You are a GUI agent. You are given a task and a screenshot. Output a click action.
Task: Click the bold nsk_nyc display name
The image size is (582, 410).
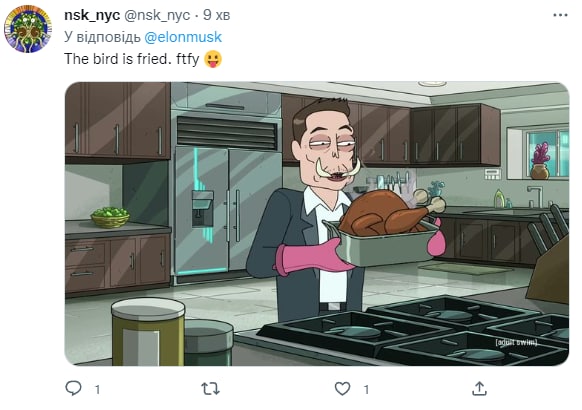pyautogui.click(x=92, y=15)
